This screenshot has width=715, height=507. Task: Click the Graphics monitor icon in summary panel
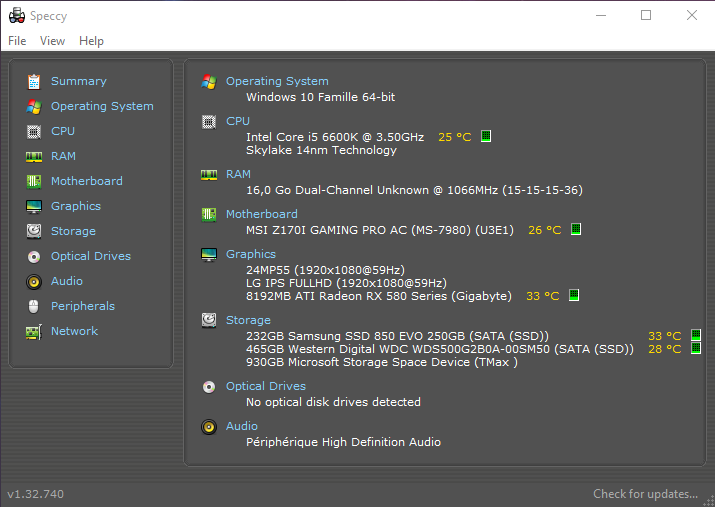[x=209, y=254]
